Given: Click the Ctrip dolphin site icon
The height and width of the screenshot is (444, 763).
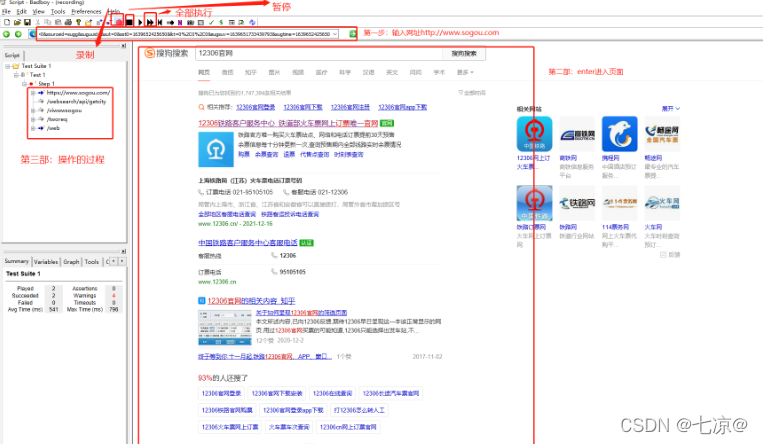Looking at the screenshot, I should tap(619, 134).
